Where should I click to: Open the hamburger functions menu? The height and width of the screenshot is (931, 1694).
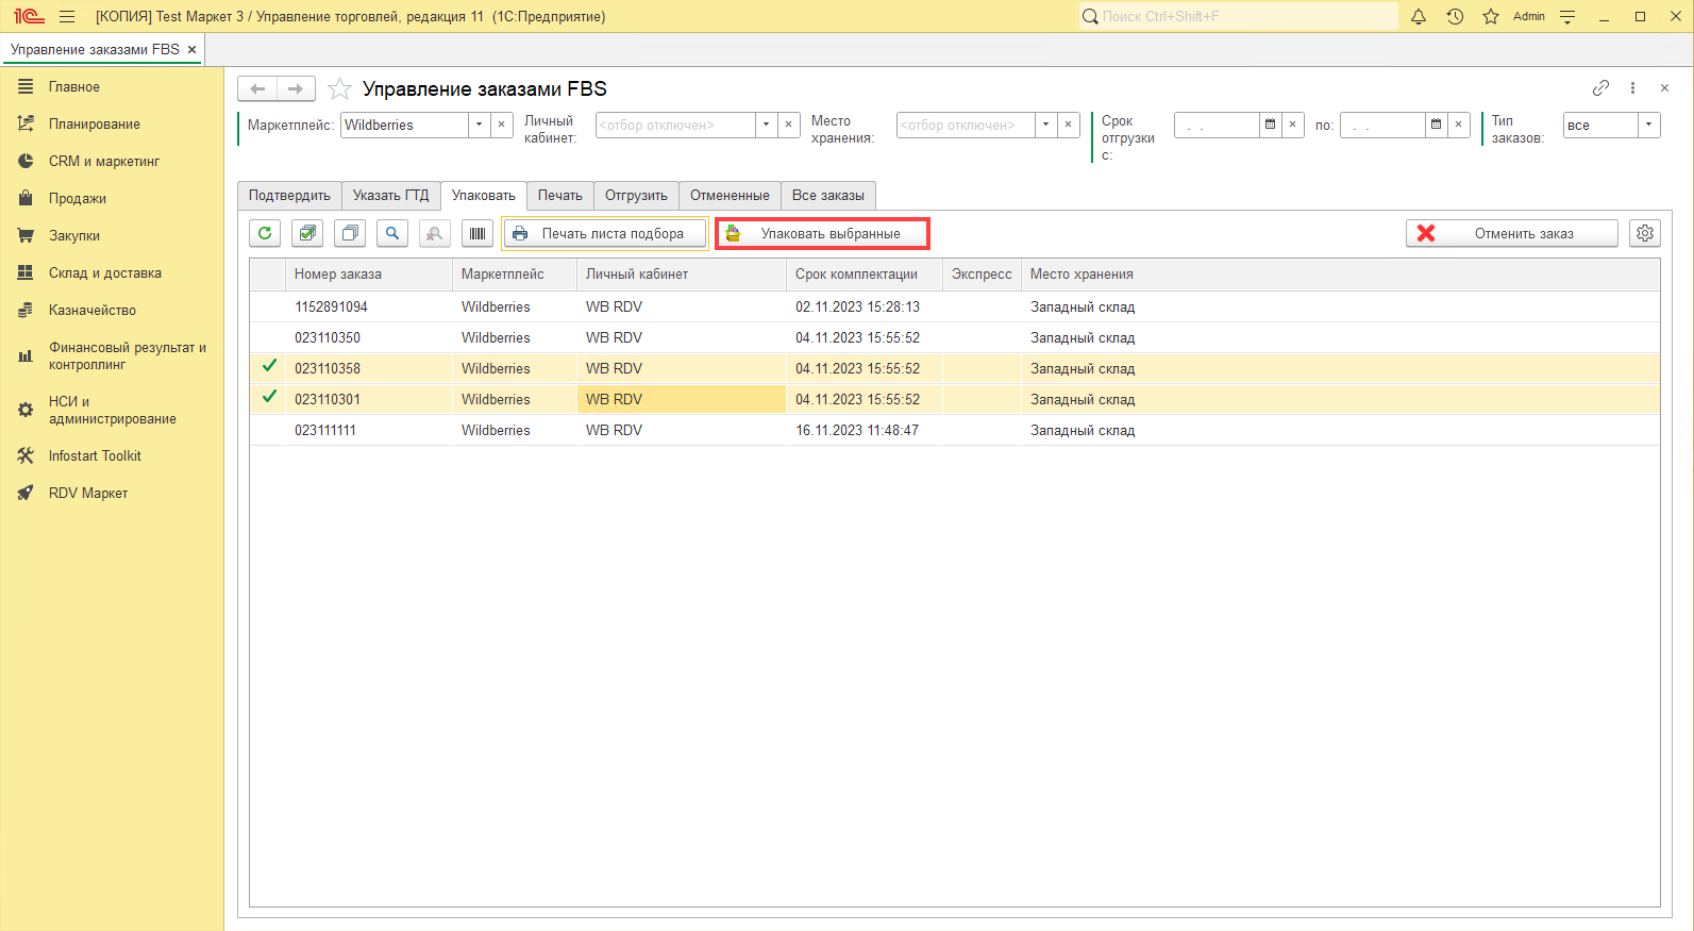click(67, 16)
